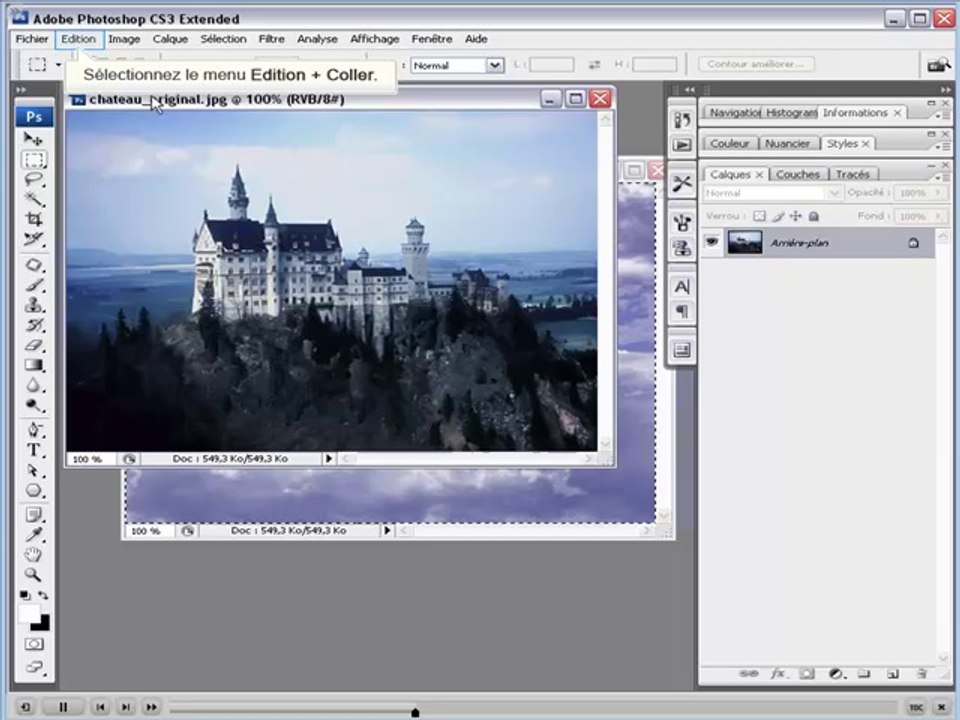The height and width of the screenshot is (720, 960).
Task: Open the Style dropdown showing Normal
Action: [495, 65]
